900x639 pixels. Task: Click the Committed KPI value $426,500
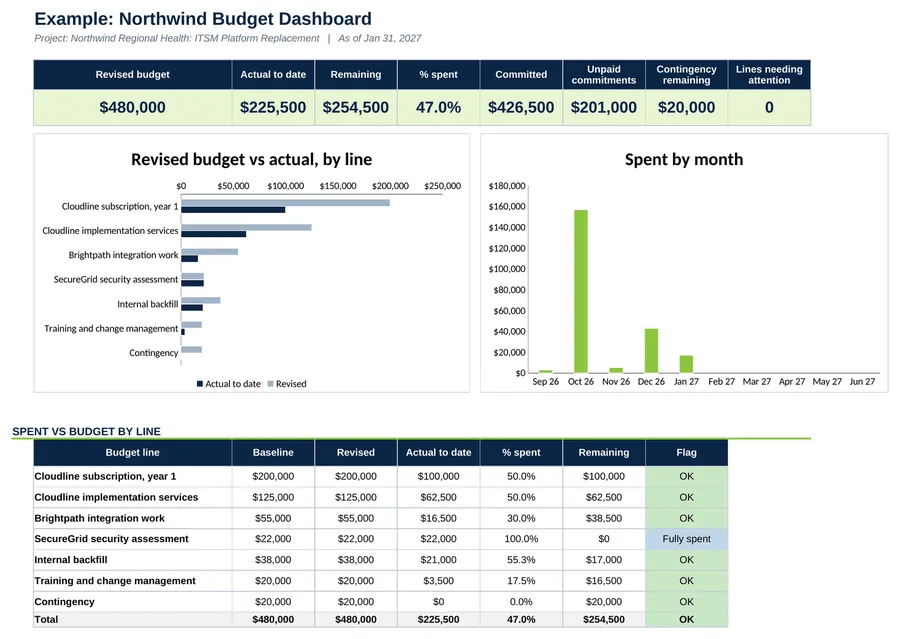point(521,107)
